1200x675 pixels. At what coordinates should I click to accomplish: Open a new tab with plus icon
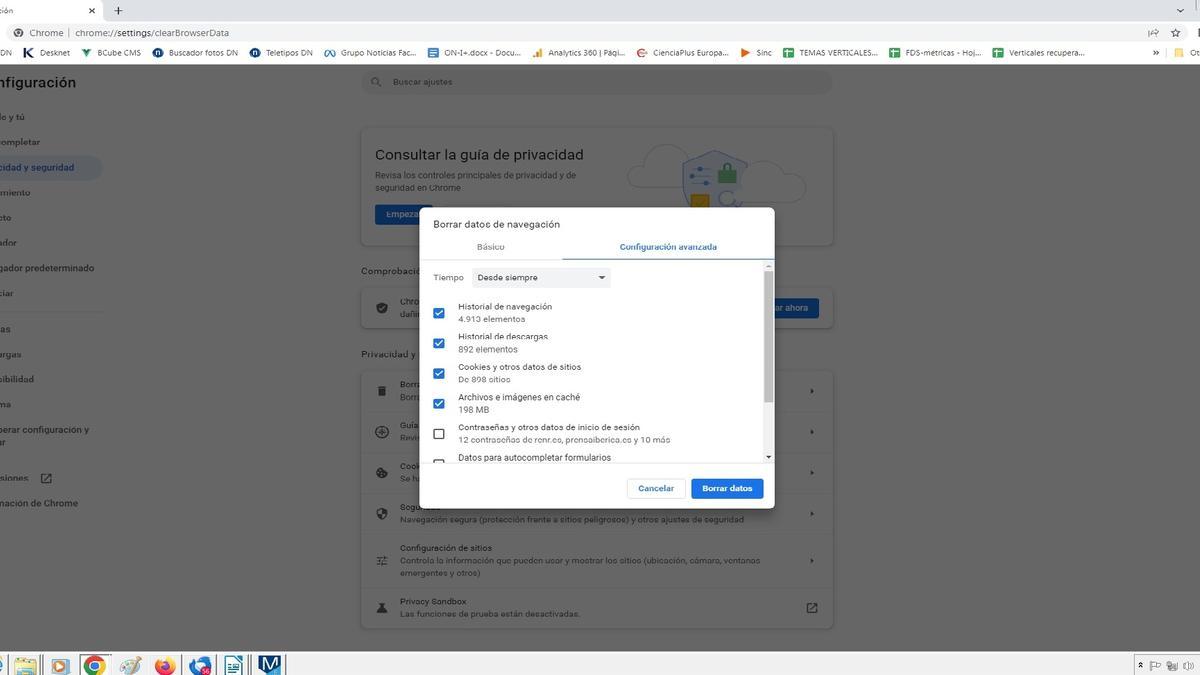coord(118,11)
